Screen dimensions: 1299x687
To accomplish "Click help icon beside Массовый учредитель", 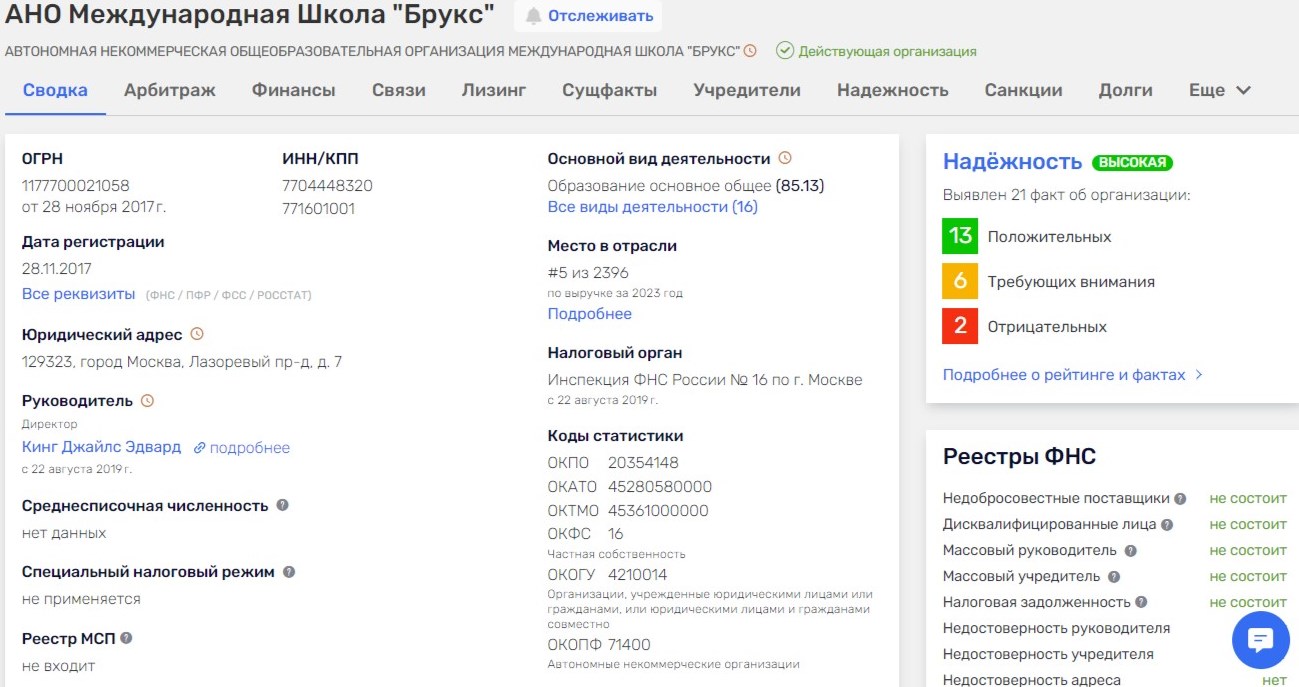I will point(1114,576).
